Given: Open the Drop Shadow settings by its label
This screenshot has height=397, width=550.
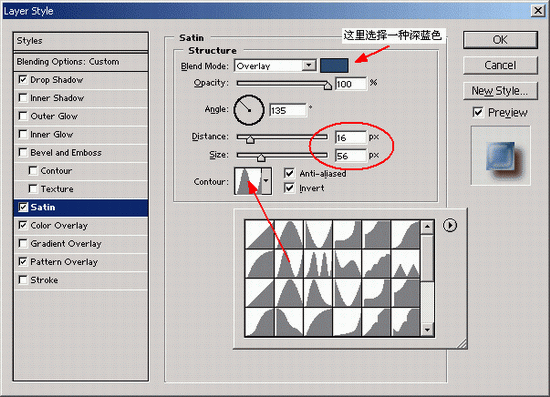Looking at the screenshot, I should (57, 80).
